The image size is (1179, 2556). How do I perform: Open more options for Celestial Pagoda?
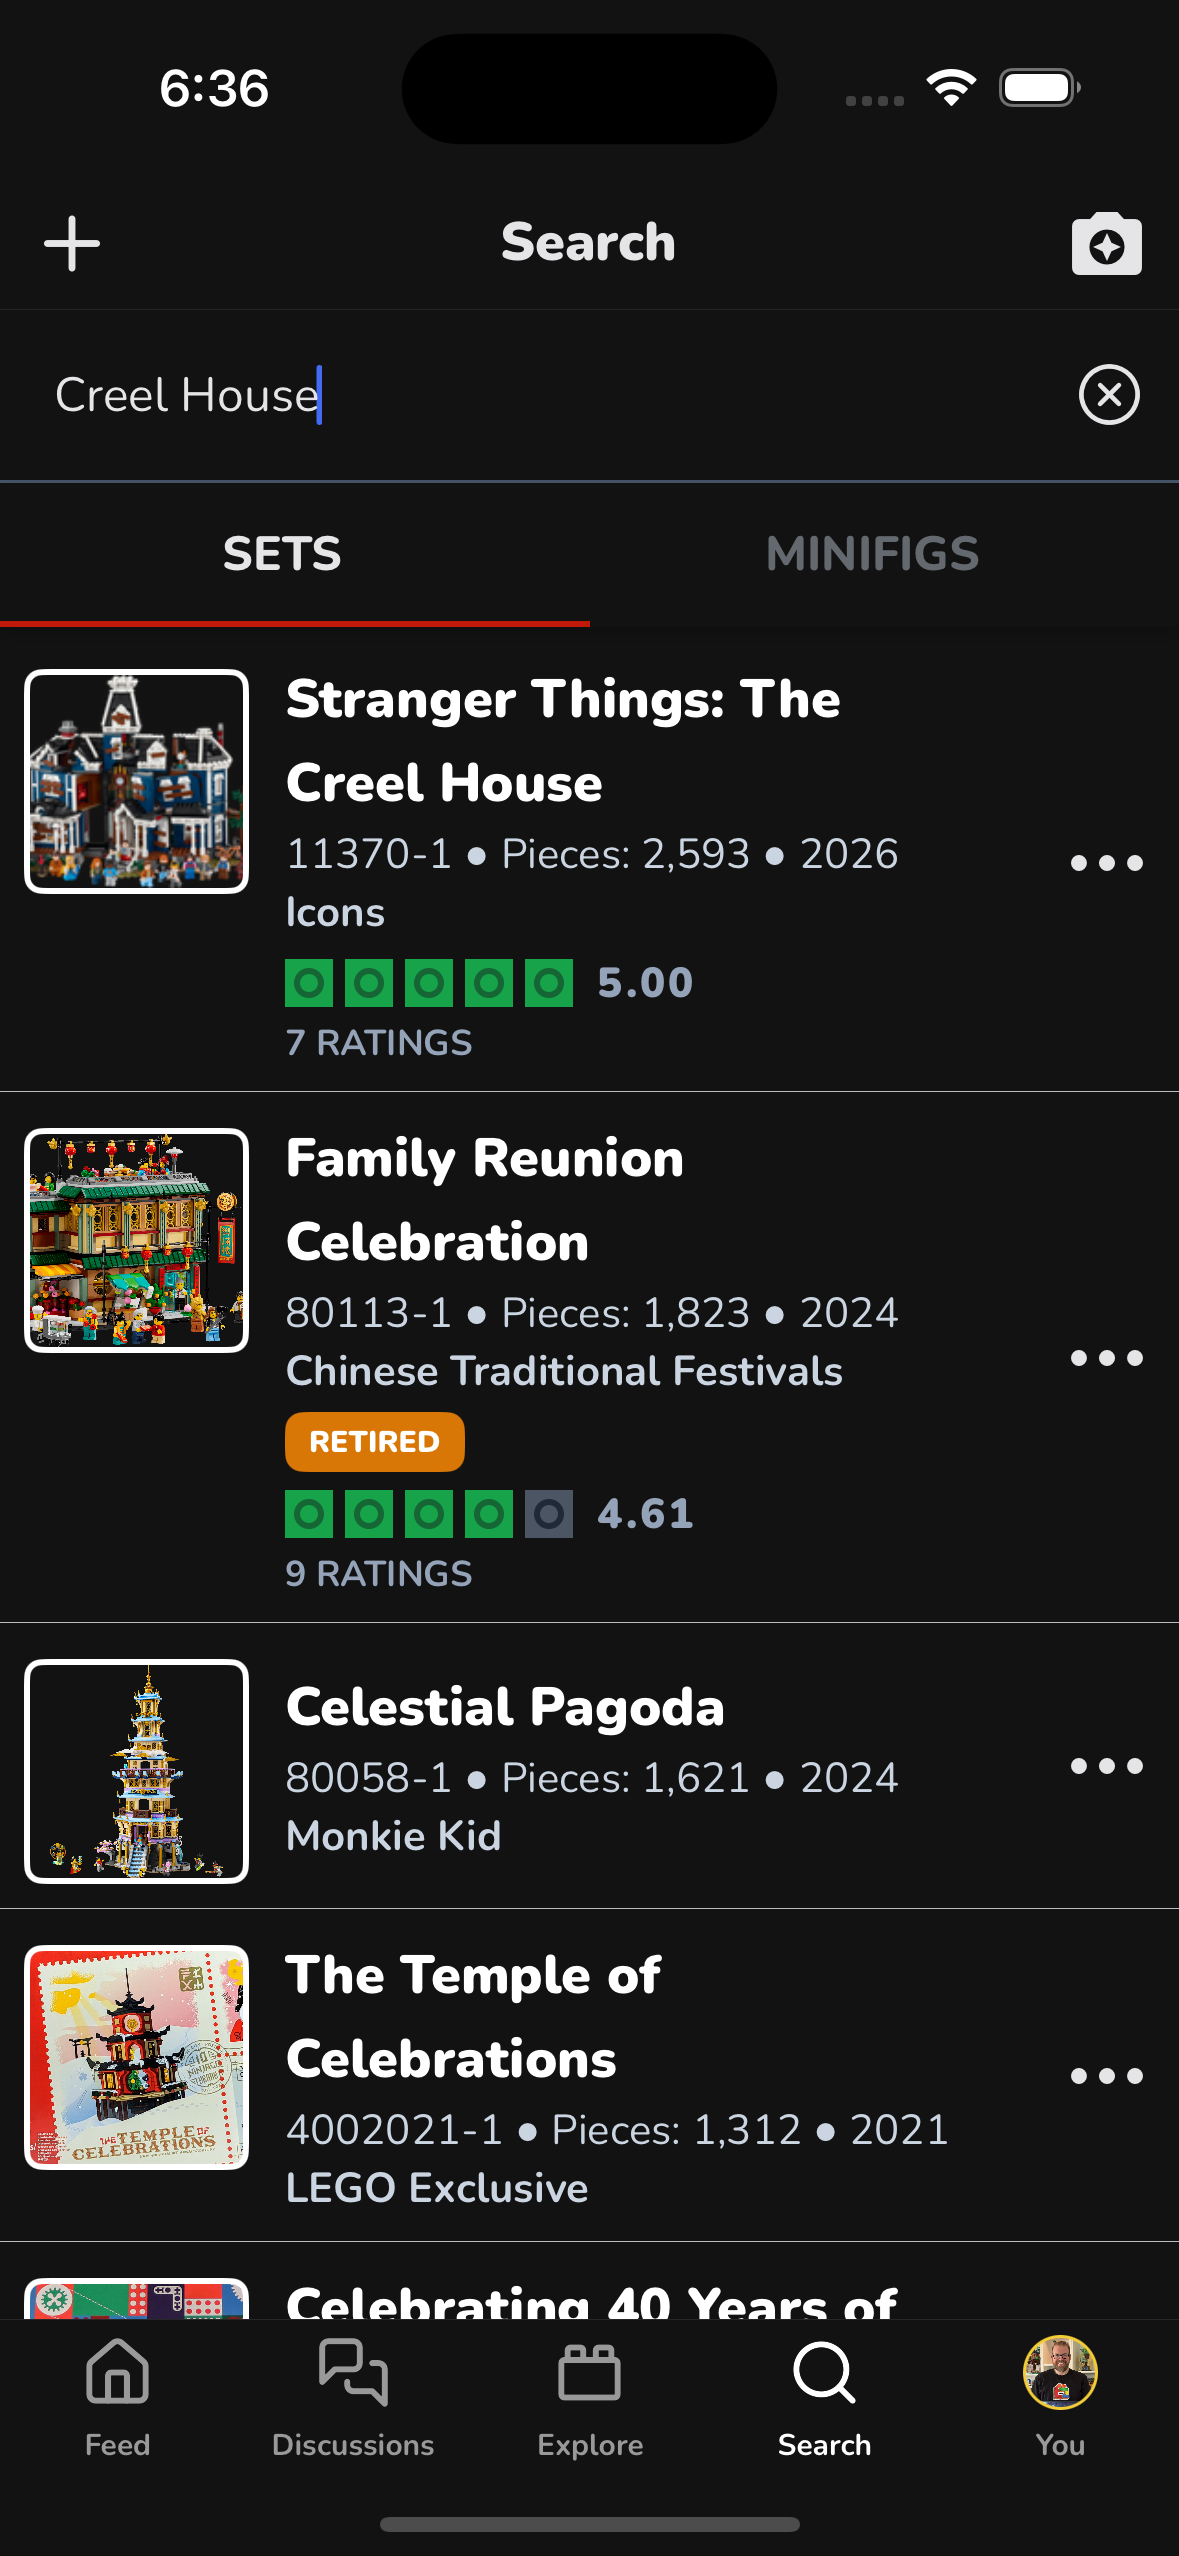pos(1106,1766)
